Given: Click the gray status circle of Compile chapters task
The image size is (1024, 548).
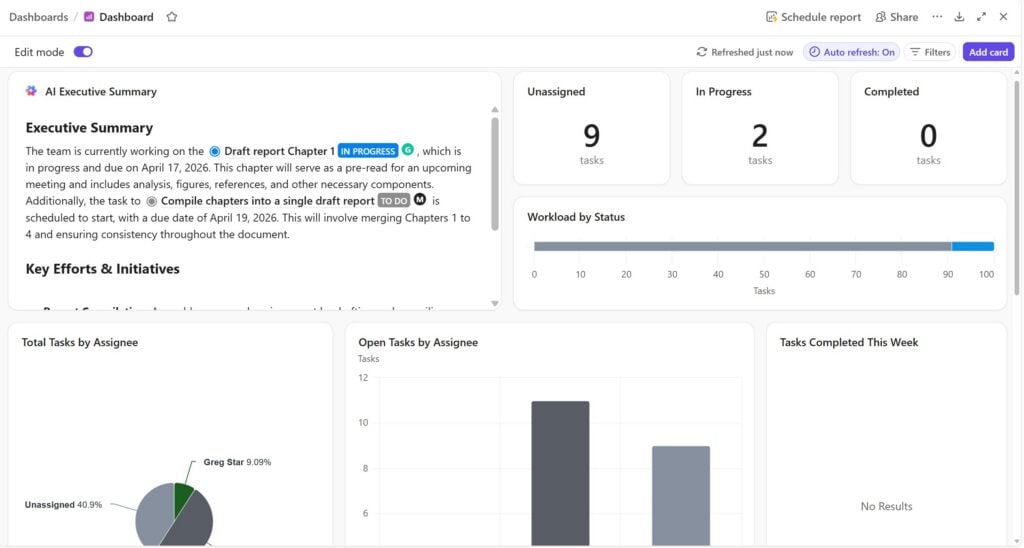Looking at the screenshot, I should (x=152, y=201).
